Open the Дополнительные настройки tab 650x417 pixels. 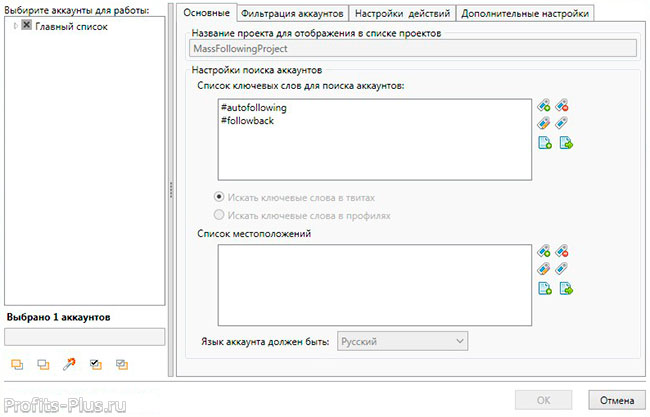(525, 13)
